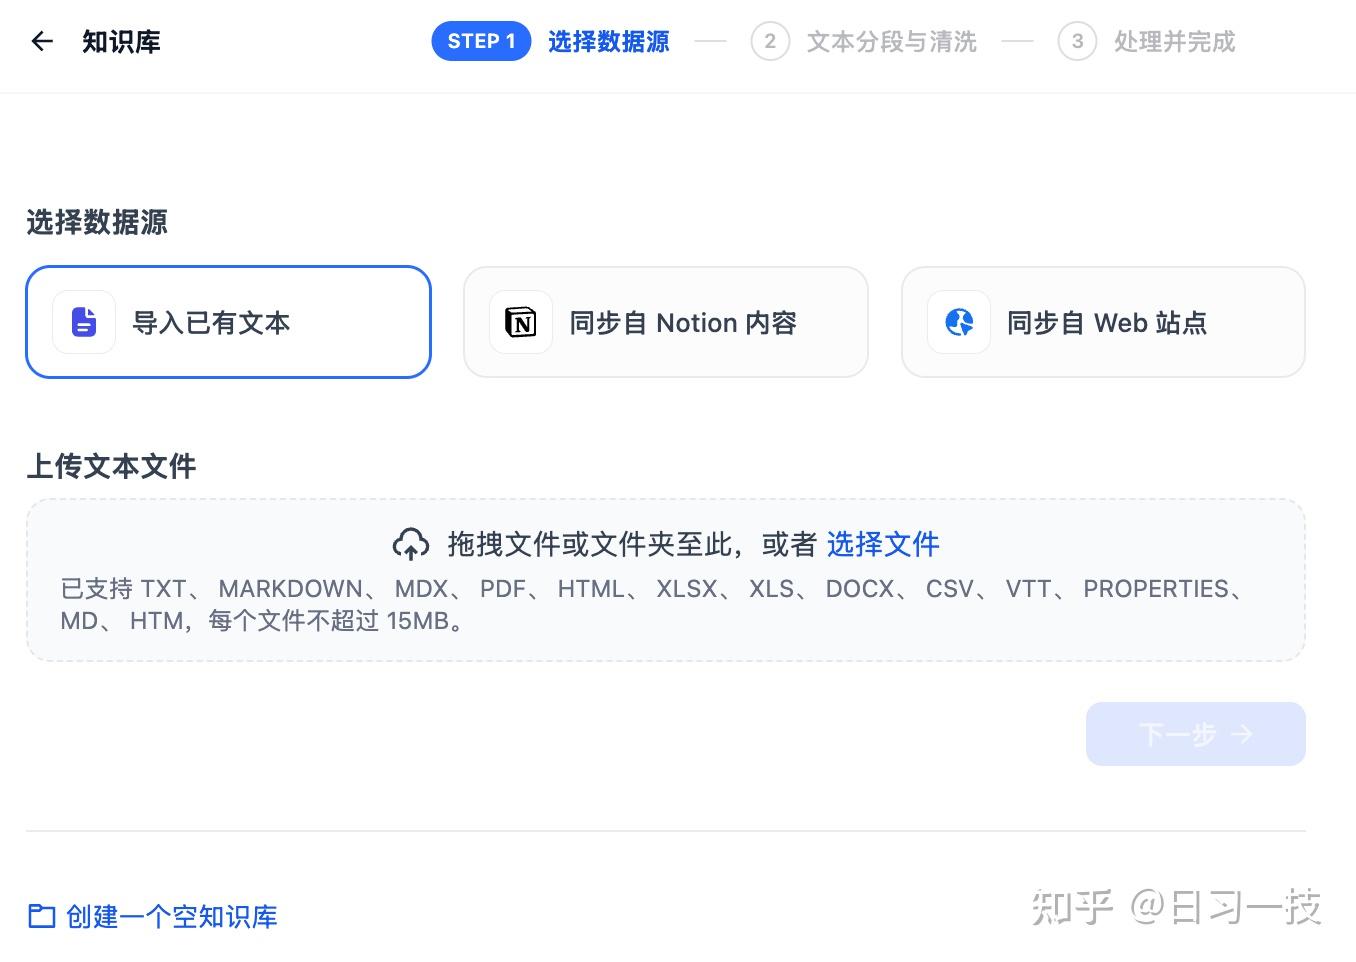Open the 选择文件 file picker link
This screenshot has width=1356, height=962.
[883, 543]
